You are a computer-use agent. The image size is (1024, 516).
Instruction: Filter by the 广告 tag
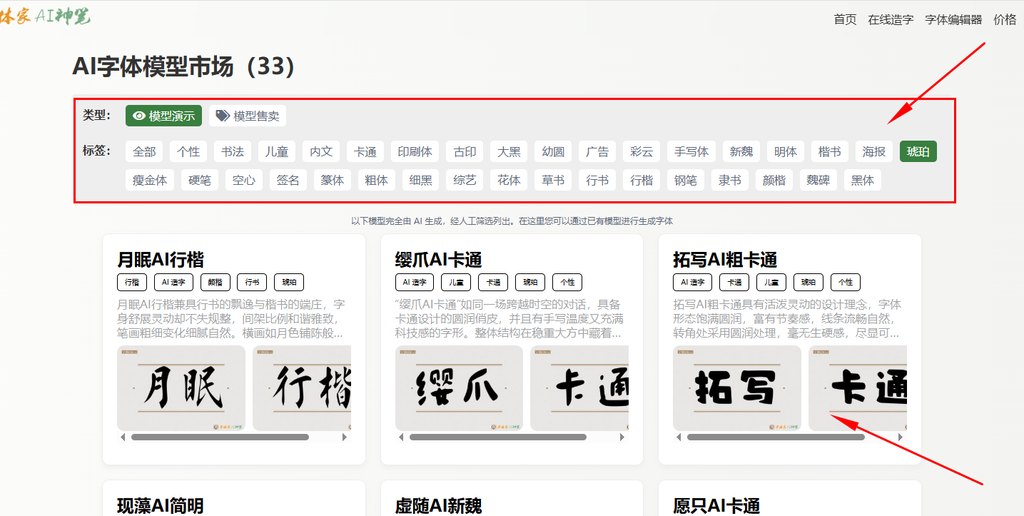click(x=597, y=152)
